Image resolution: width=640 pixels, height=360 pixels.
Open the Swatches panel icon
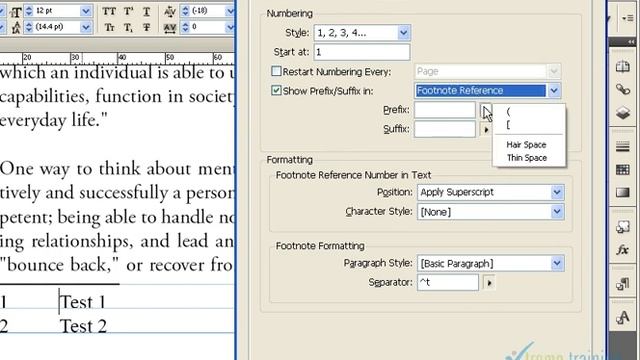pyautogui.click(x=622, y=169)
